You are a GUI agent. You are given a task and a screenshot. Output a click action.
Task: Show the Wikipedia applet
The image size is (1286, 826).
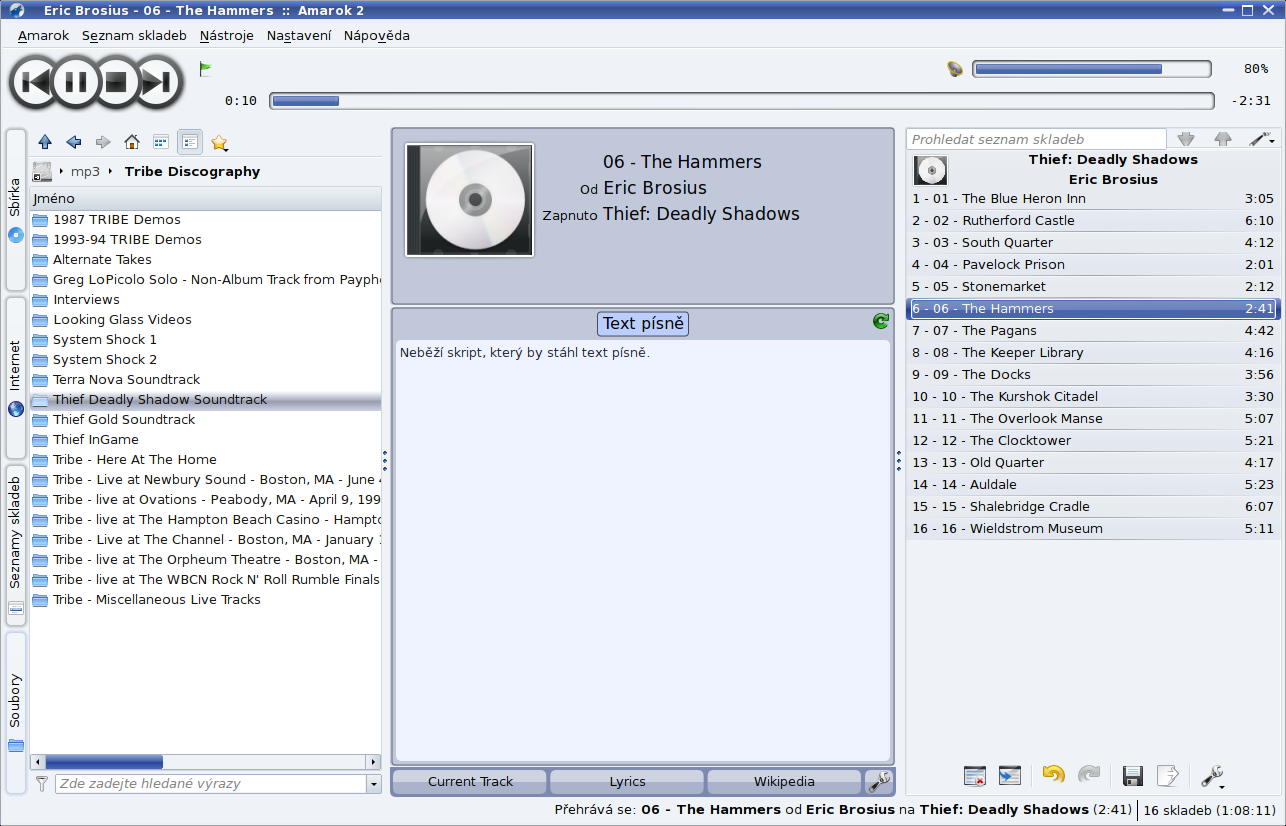784,782
